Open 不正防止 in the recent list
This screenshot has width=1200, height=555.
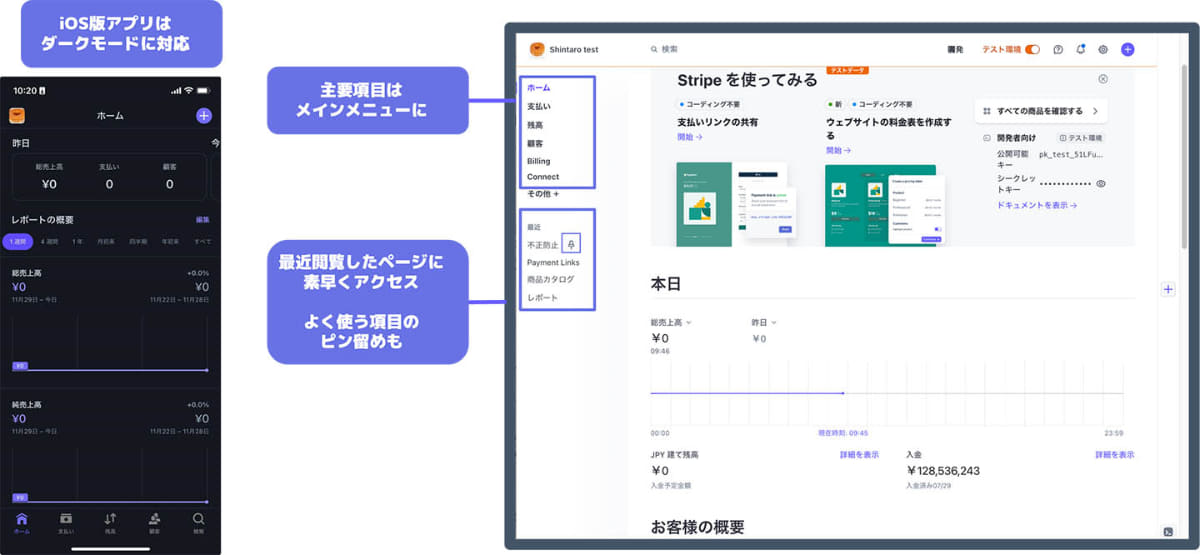[543, 244]
